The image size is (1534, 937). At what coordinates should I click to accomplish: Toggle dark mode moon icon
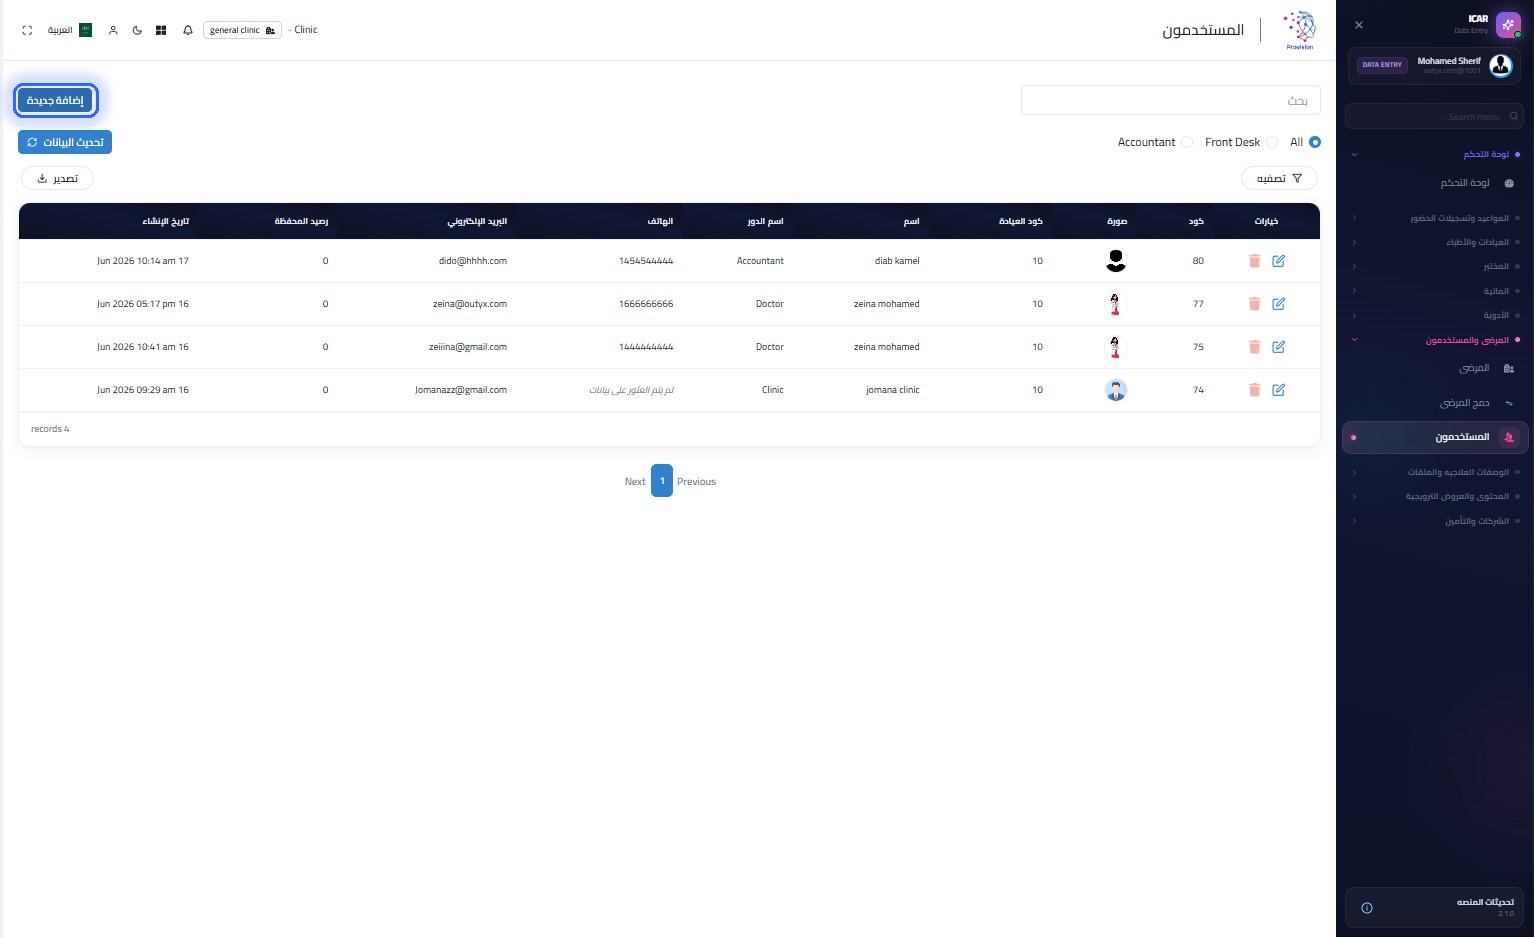click(x=137, y=30)
